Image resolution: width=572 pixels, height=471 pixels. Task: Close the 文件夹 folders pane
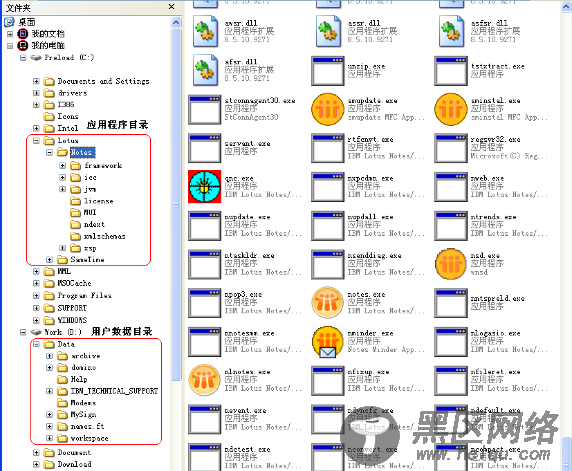(x=171, y=7)
